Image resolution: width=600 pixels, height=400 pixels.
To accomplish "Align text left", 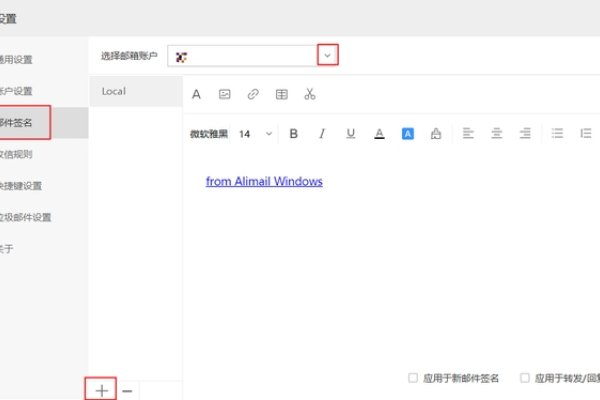I will coord(468,133).
